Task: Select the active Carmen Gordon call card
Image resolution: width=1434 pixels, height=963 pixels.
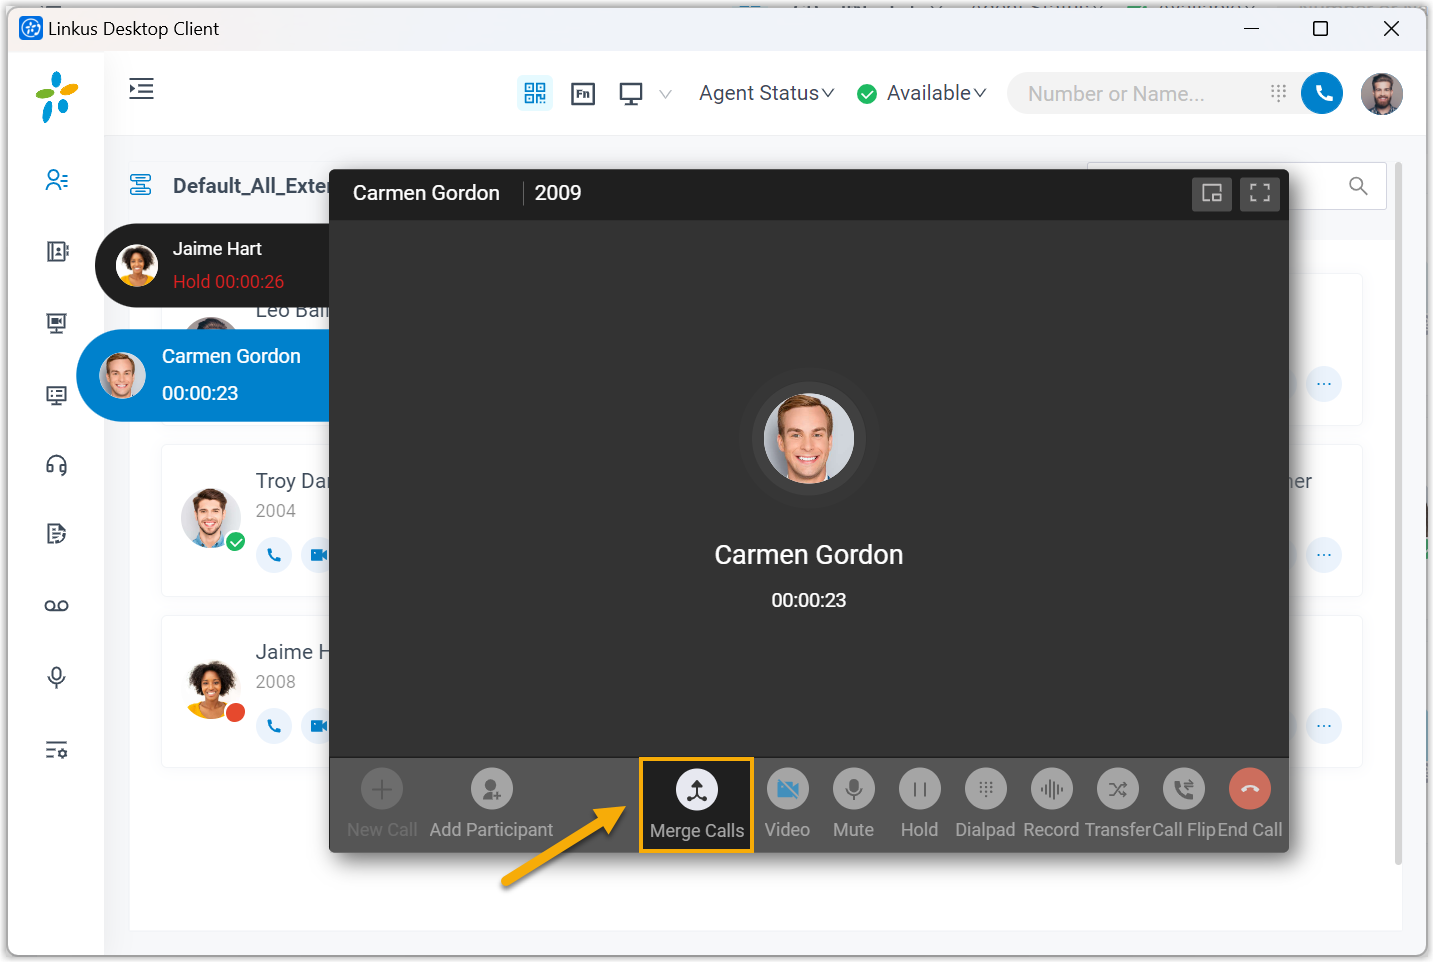Action: coord(203,375)
